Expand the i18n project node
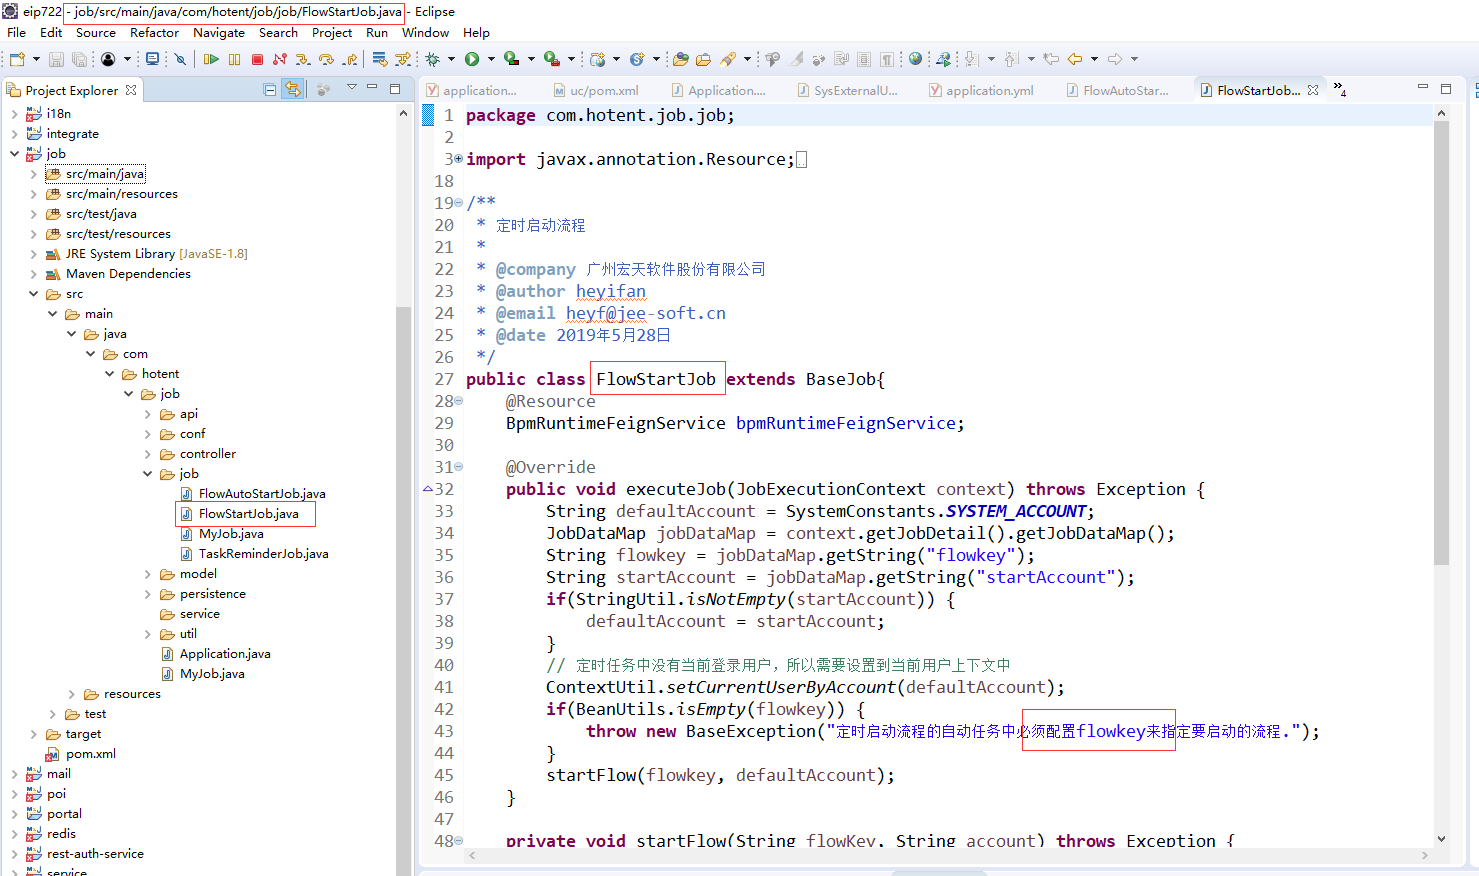 click(x=14, y=114)
